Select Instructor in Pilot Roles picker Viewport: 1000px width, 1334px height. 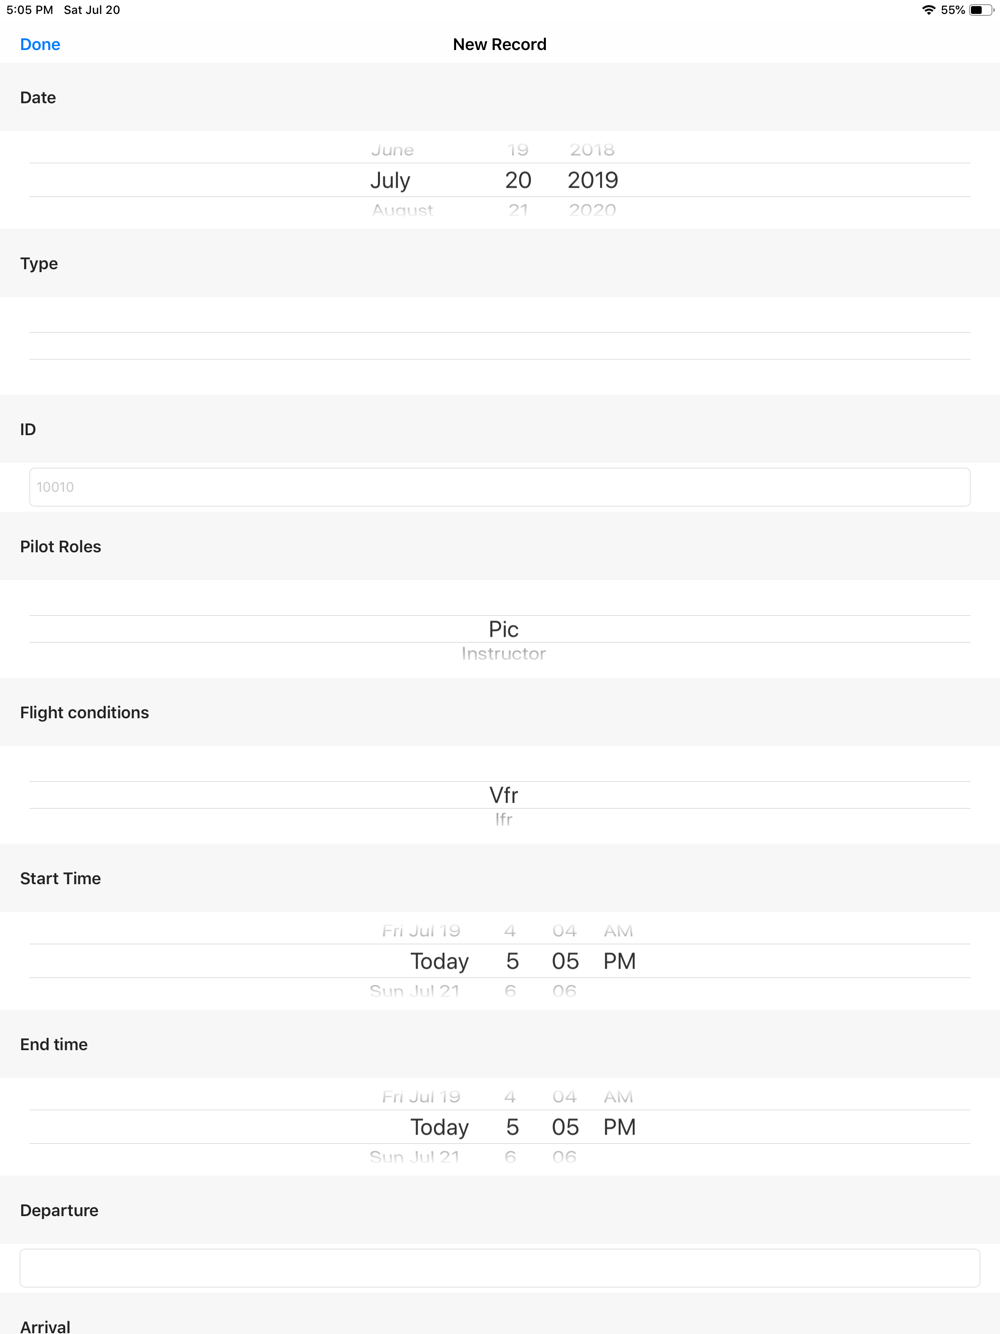point(503,654)
